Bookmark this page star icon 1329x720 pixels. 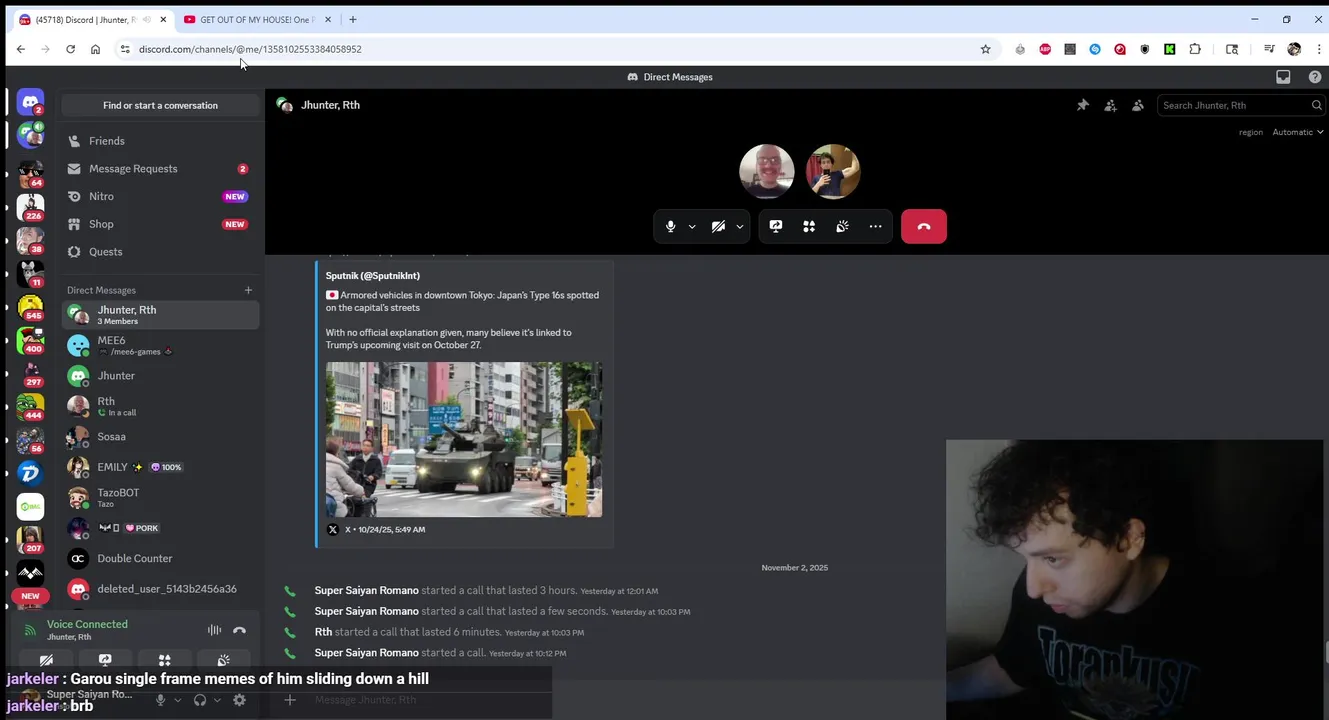point(985,49)
